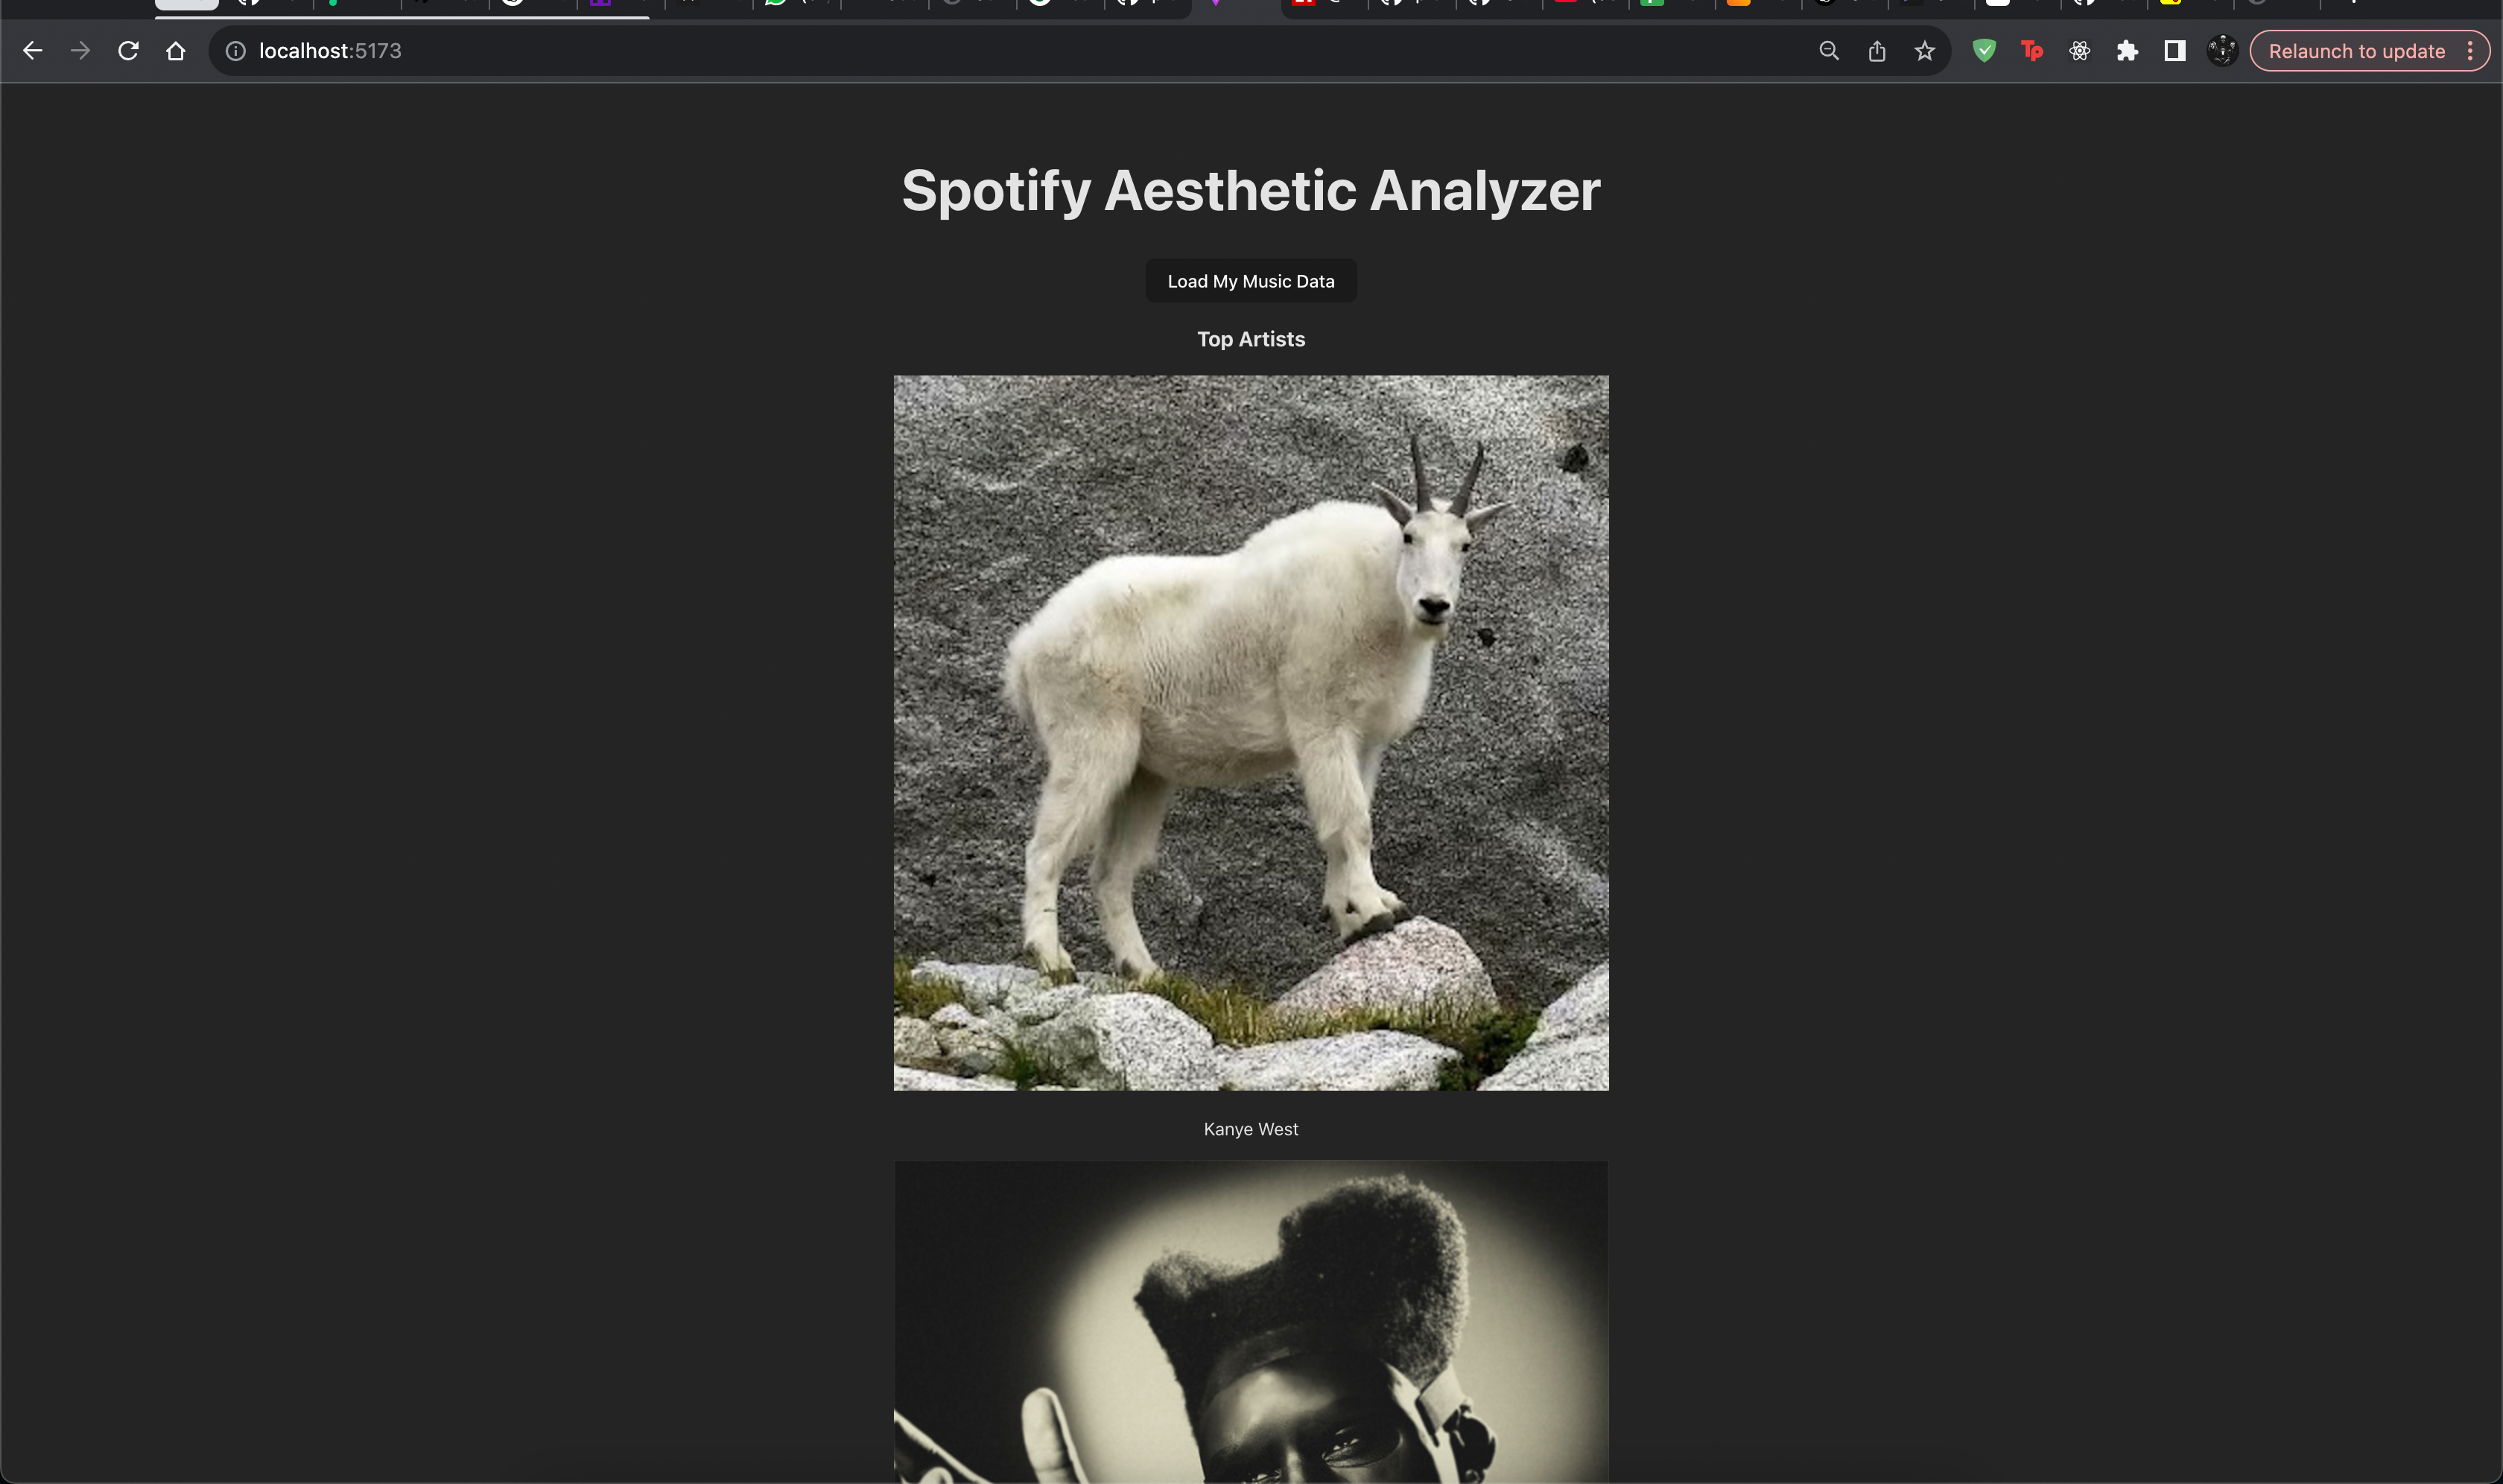
Task: Open the Extensions puzzle menu
Action: [2127, 51]
